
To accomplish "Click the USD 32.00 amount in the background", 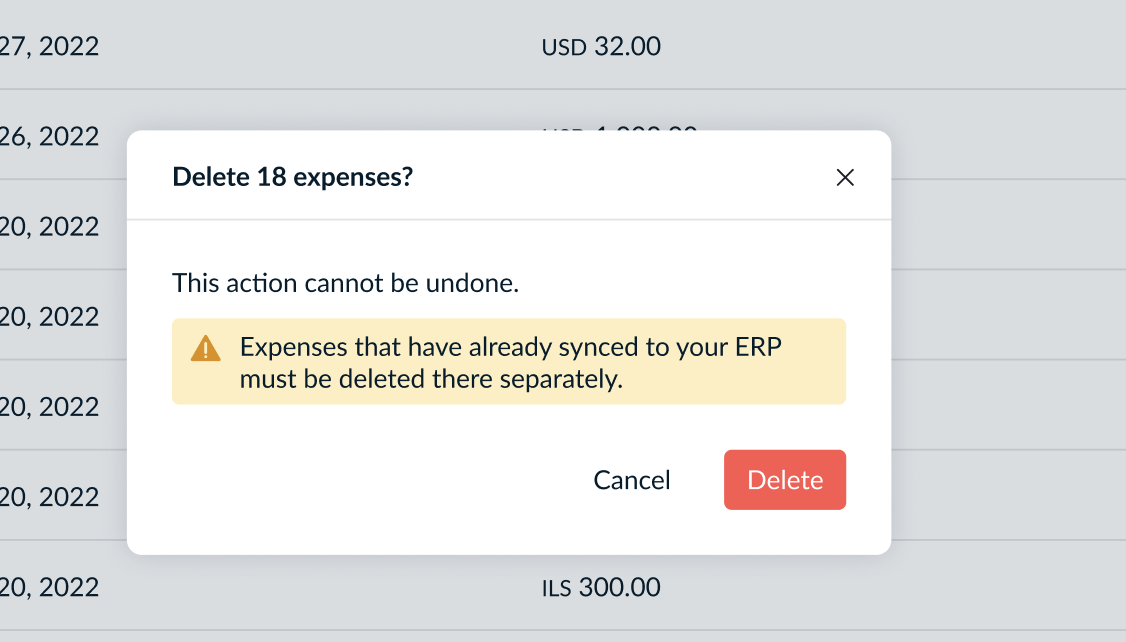I will tap(601, 46).
